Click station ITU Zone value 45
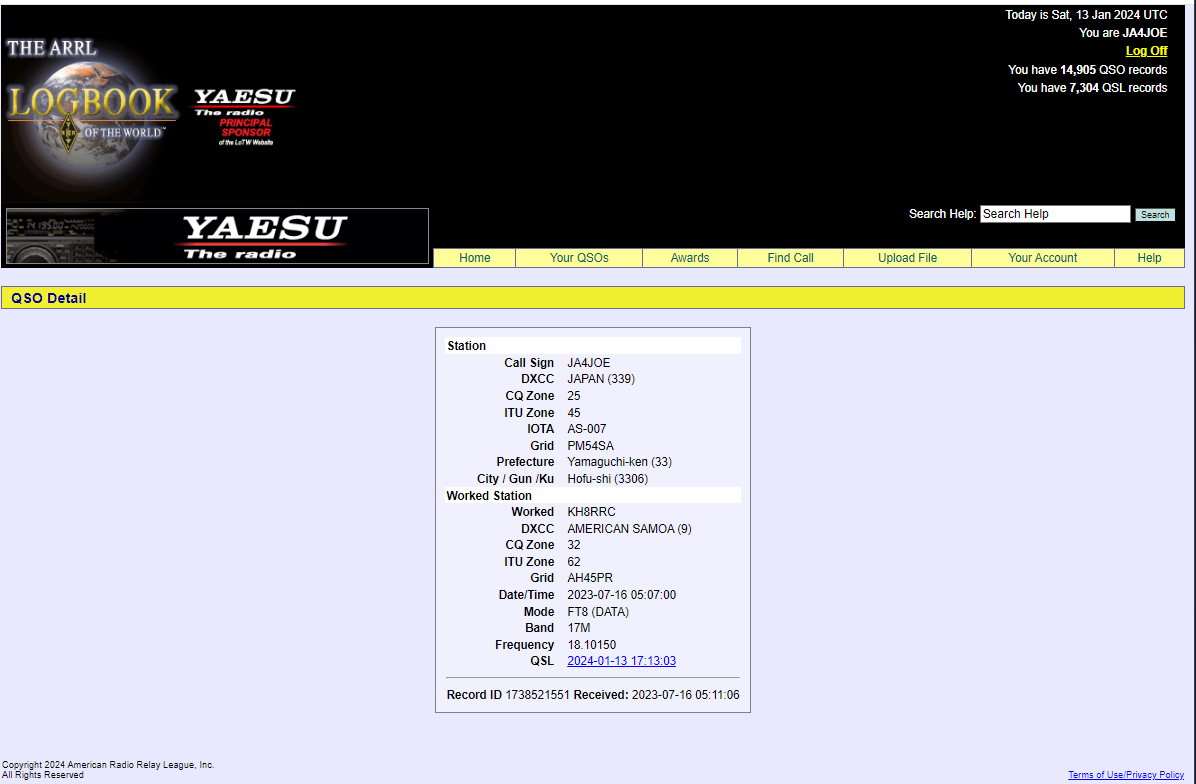The image size is (1196, 784). click(x=574, y=413)
